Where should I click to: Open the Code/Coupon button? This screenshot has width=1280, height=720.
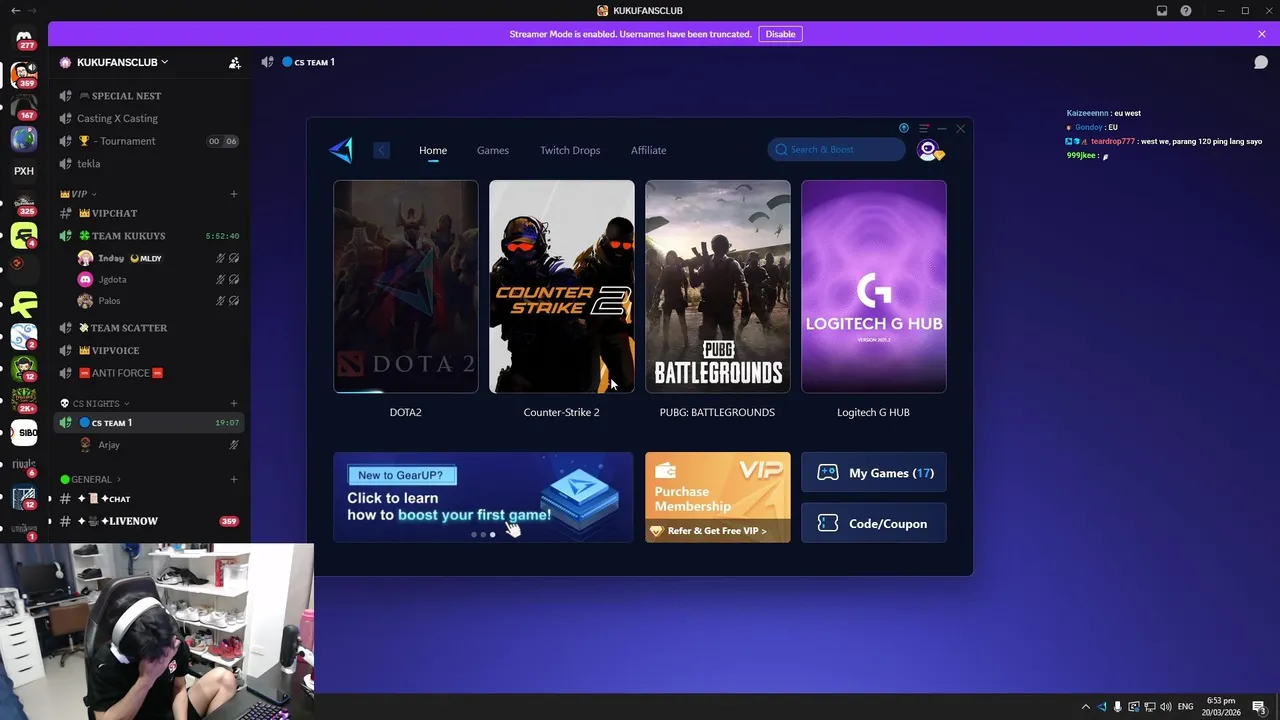[x=874, y=523]
